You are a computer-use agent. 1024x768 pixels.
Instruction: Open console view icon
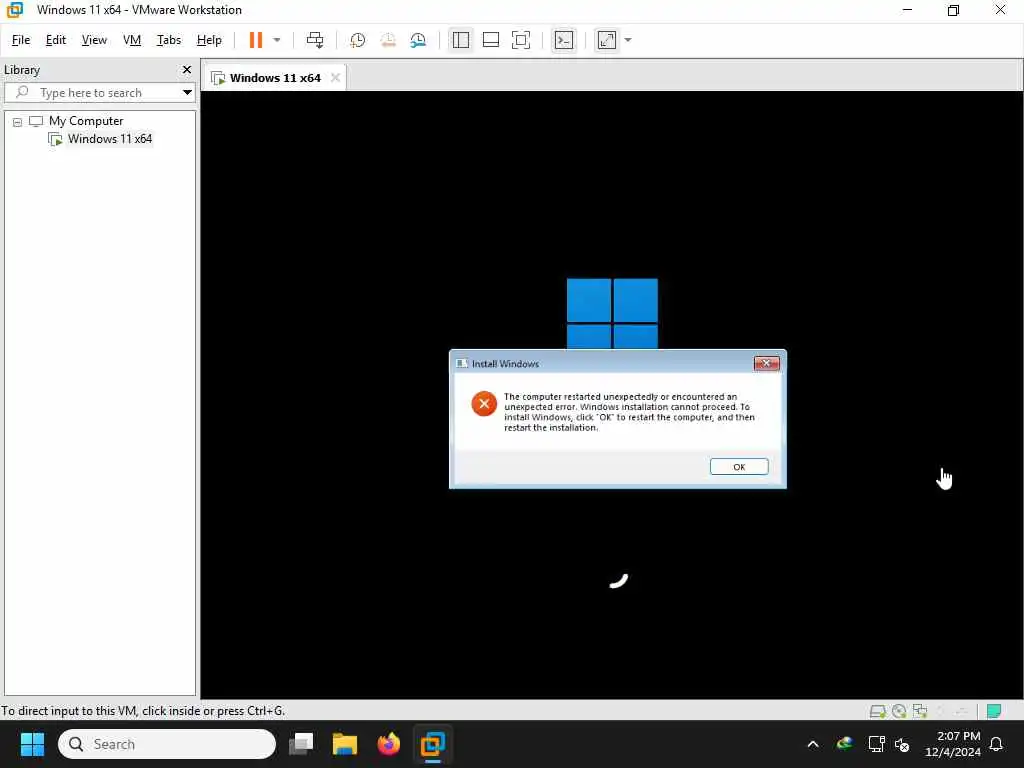point(564,40)
